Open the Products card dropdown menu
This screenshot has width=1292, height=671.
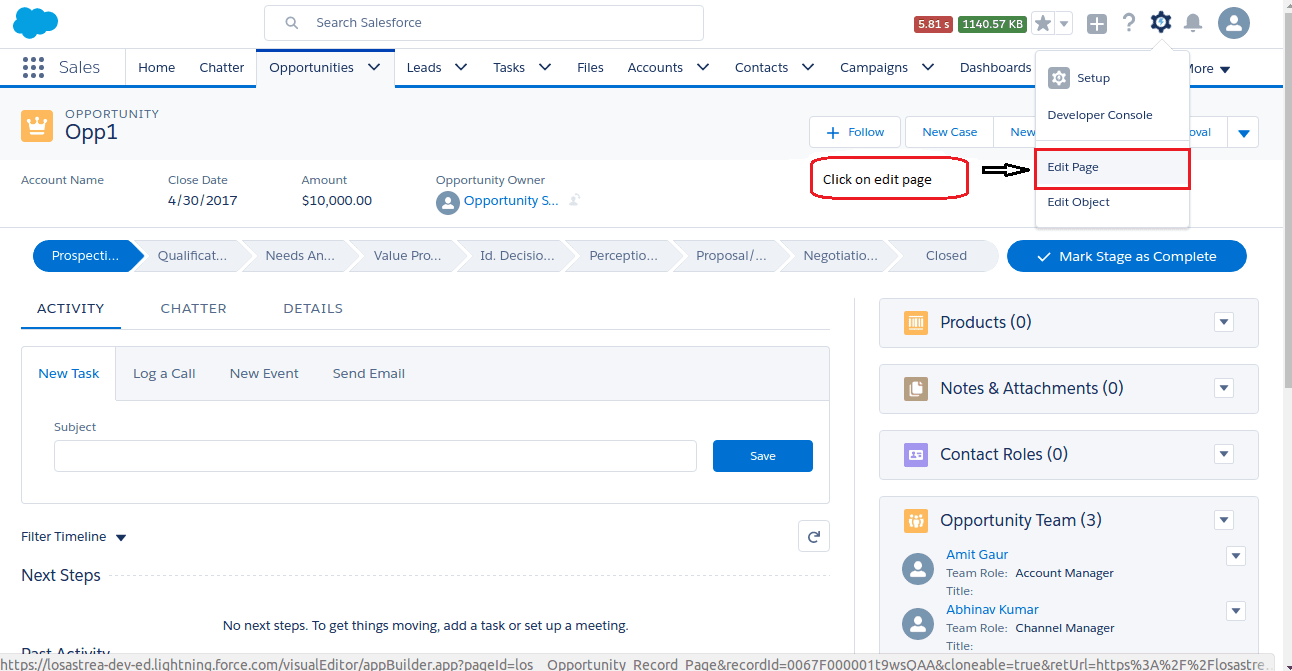(x=1224, y=322)
